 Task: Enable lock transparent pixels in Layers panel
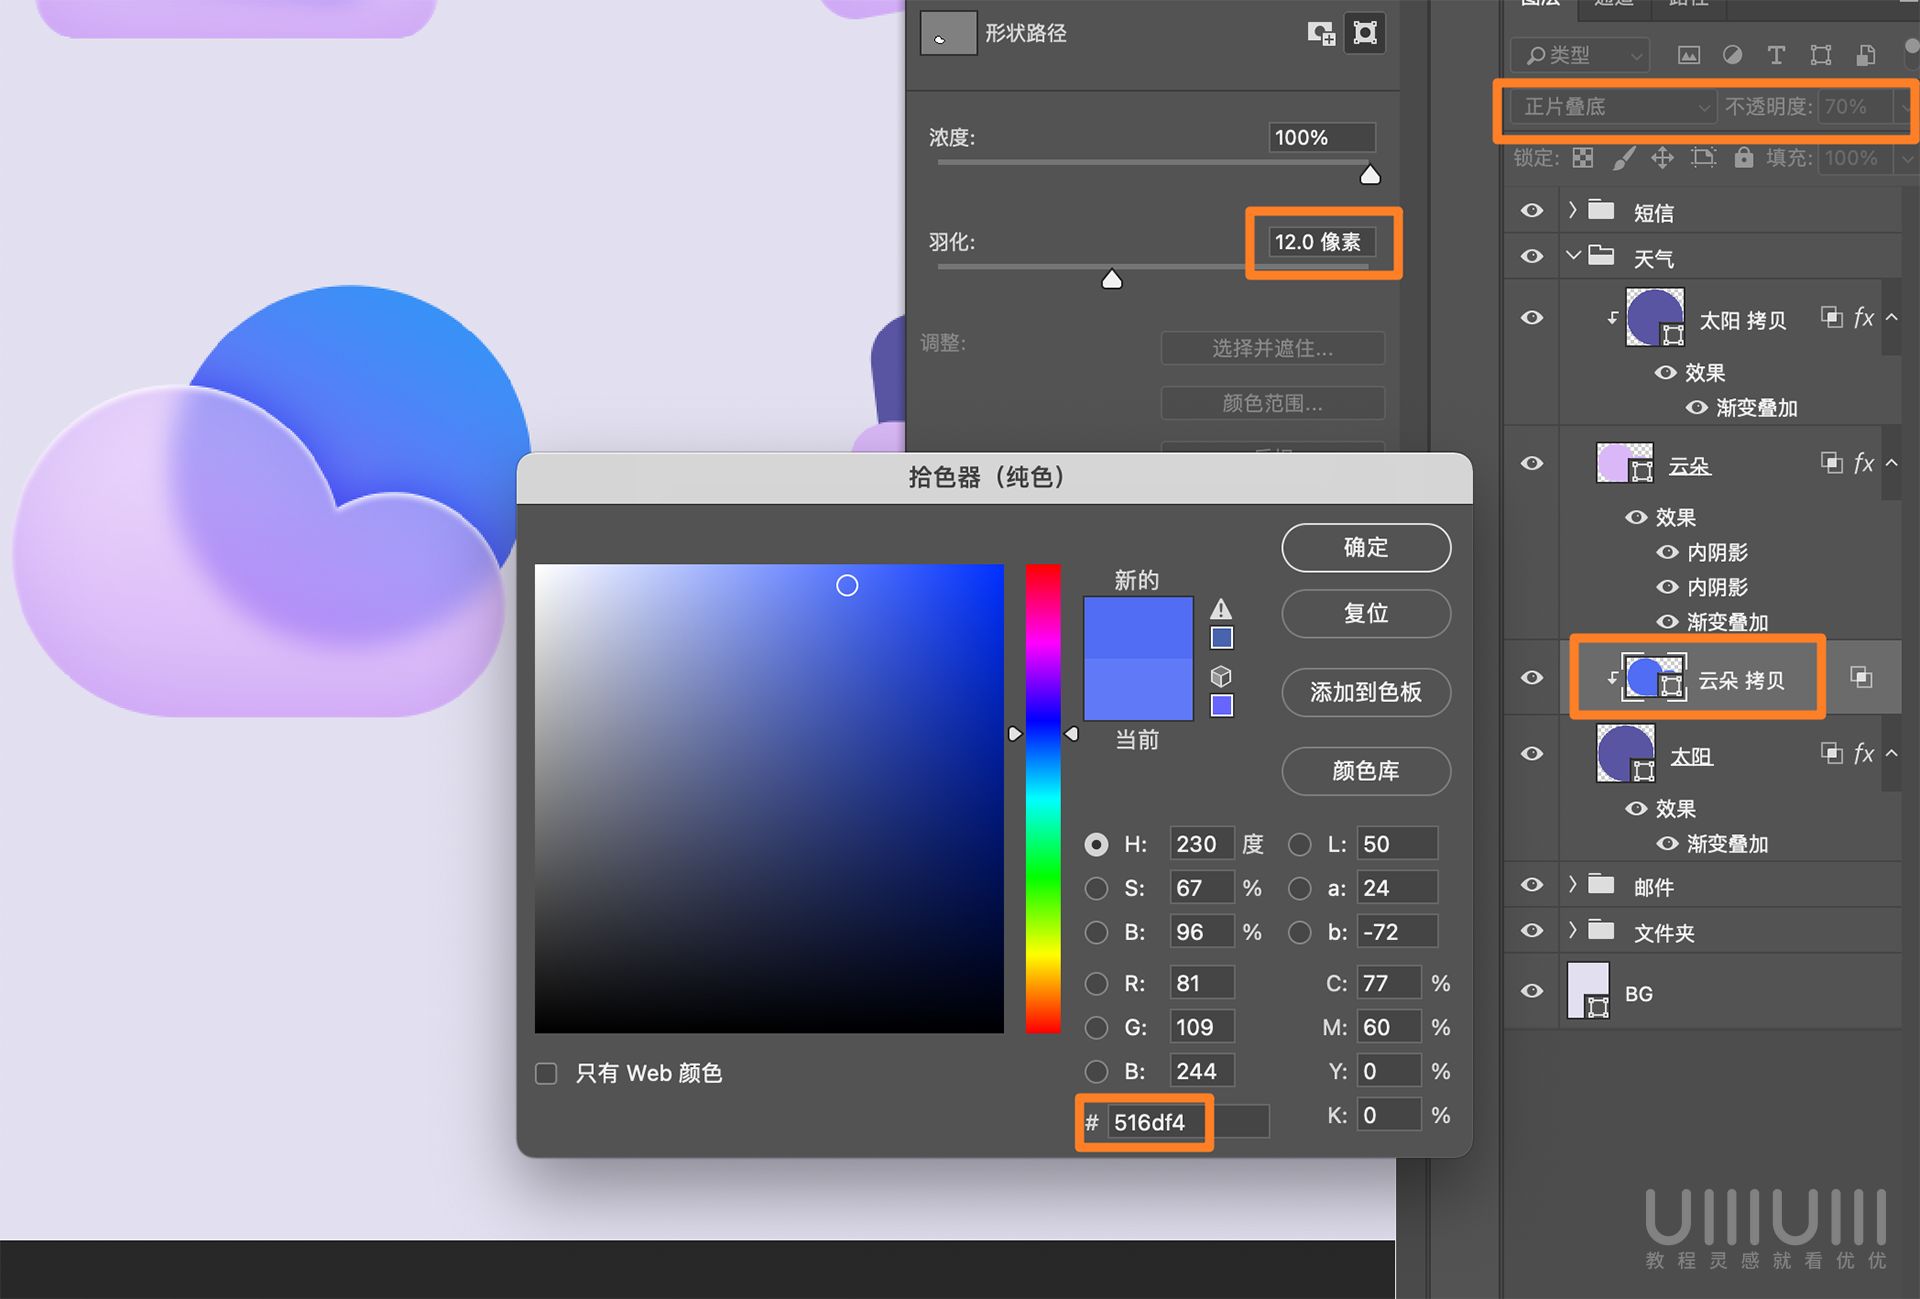click(1581, 158)
